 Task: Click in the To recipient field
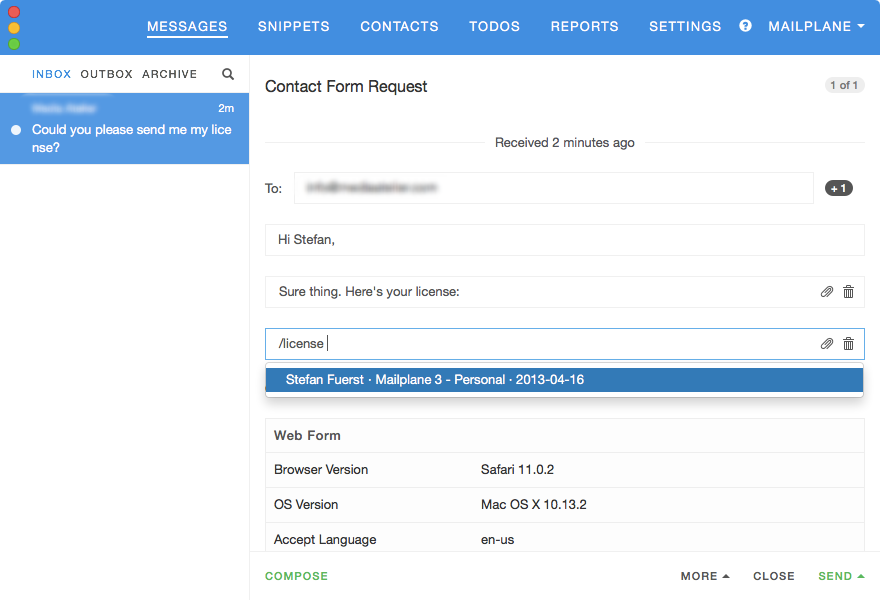(x=553, y=188)
